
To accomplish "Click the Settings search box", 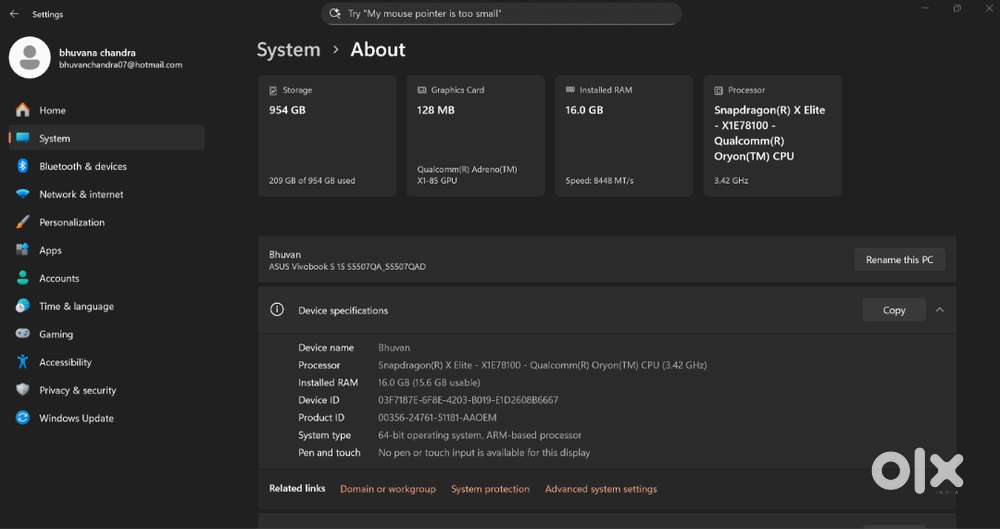I will click(x=501, y=14).
